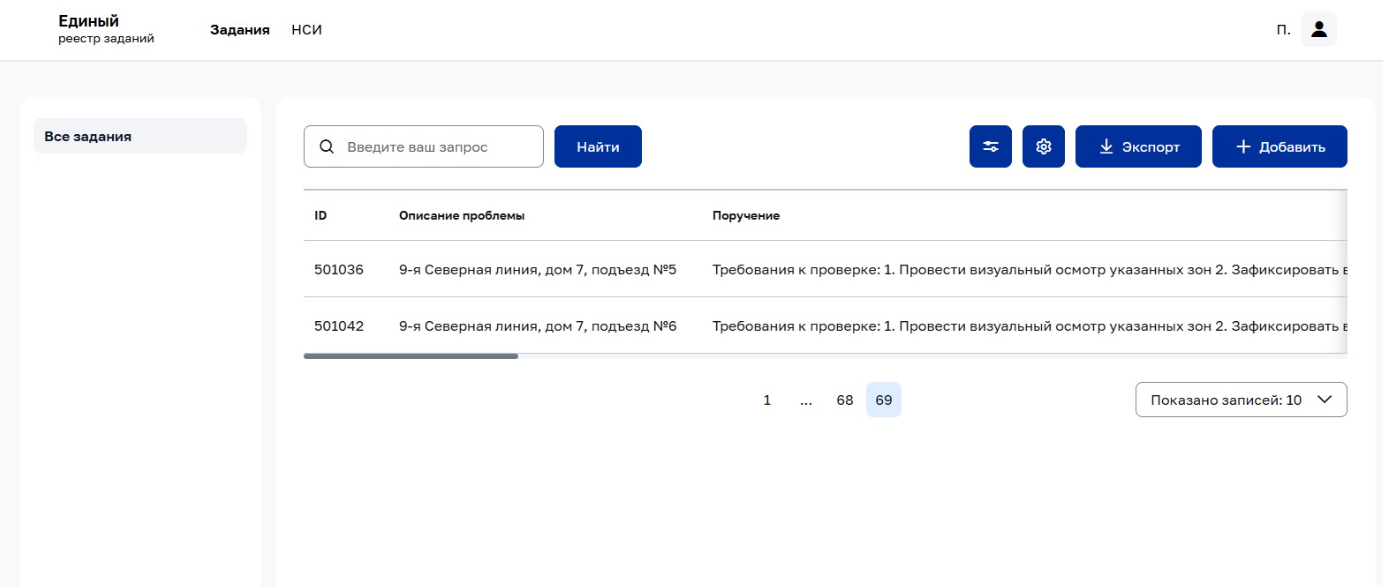The image size is (1383, 587).
Task: Click the user profile avatar icon
Action: (x=1319, y=29)
